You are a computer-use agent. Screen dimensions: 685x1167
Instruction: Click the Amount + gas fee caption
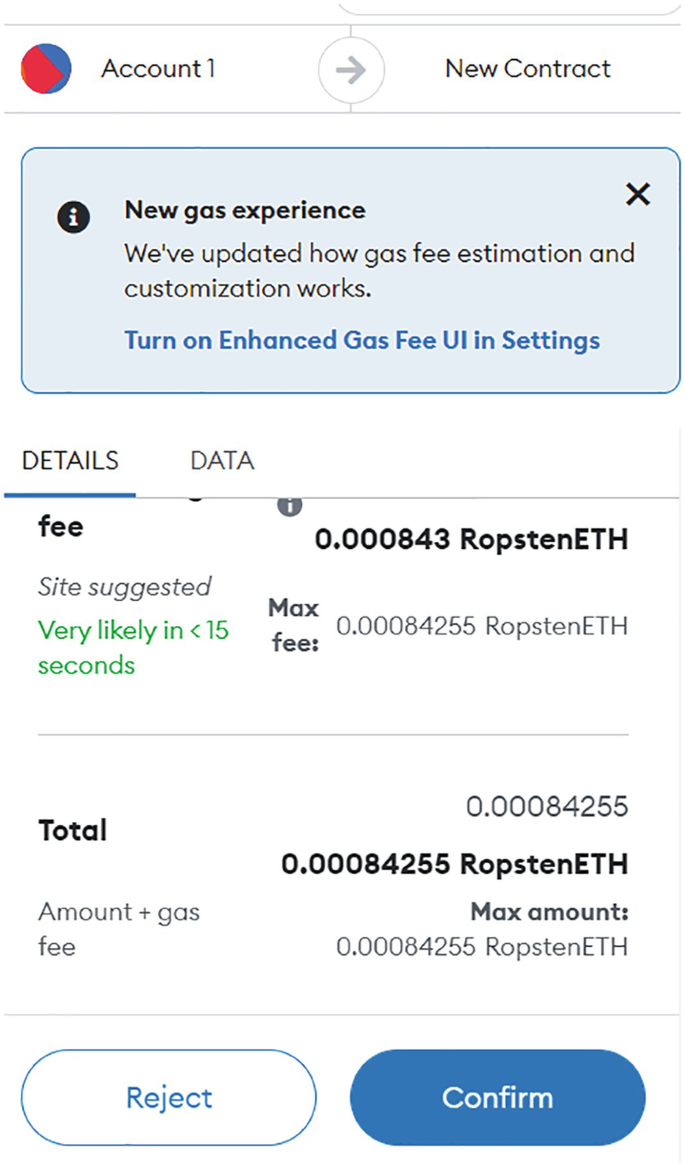pyautogui.click(x=118, y=928)
